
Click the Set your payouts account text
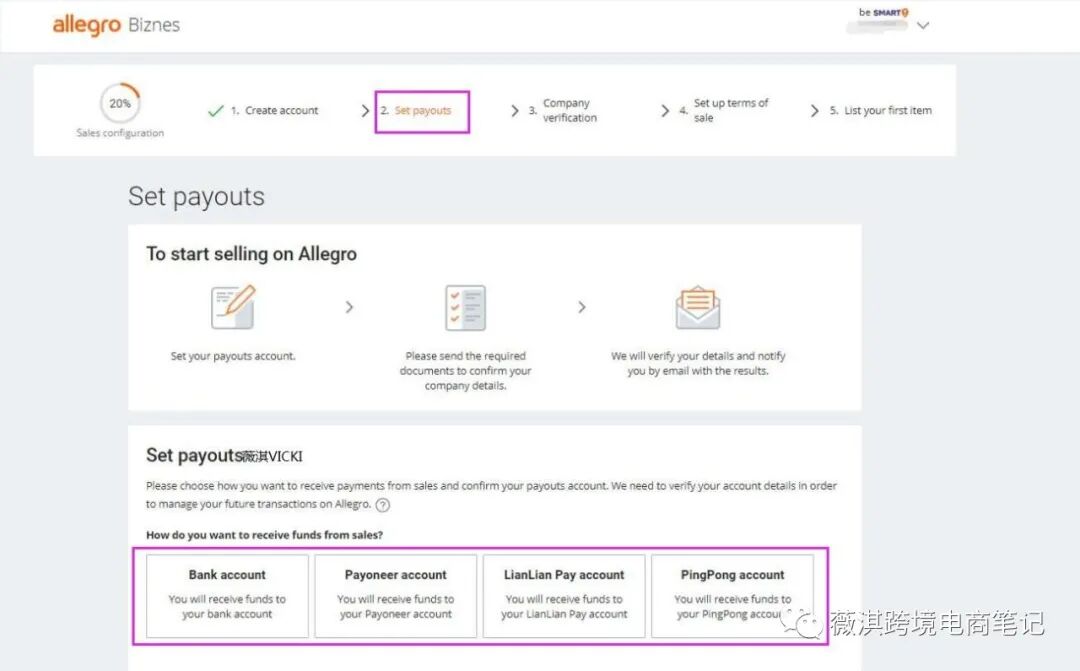233,356
